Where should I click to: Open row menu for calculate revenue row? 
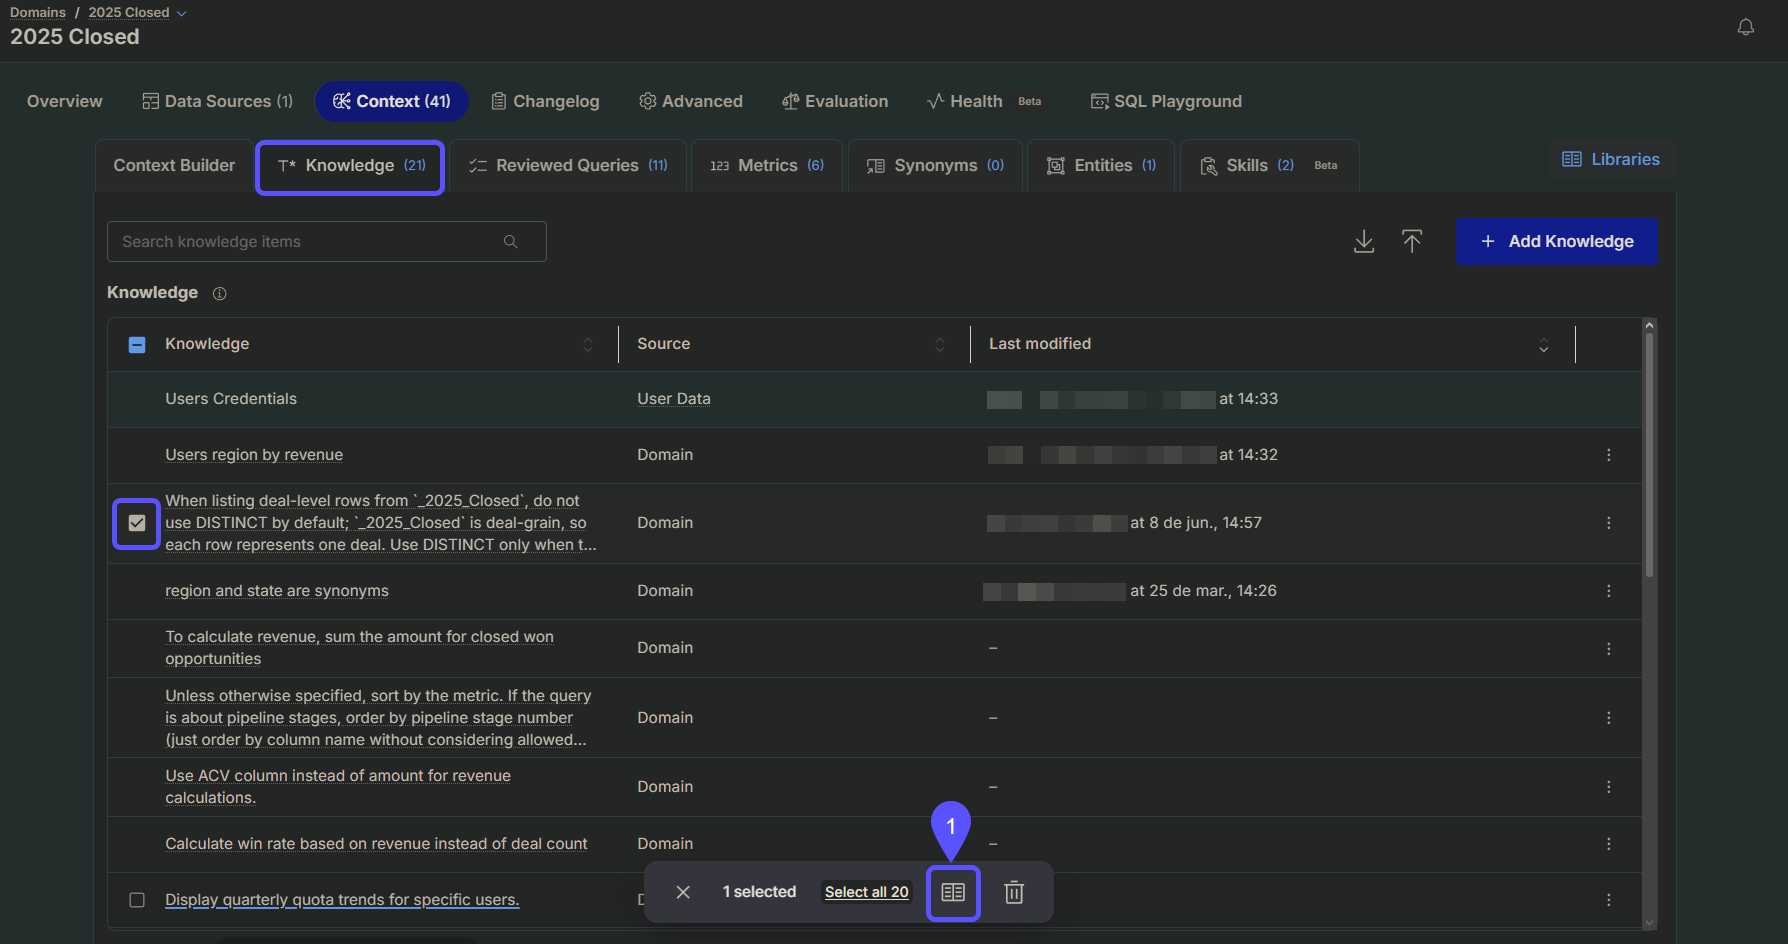pyautogui.click(x=1609, y=648)
